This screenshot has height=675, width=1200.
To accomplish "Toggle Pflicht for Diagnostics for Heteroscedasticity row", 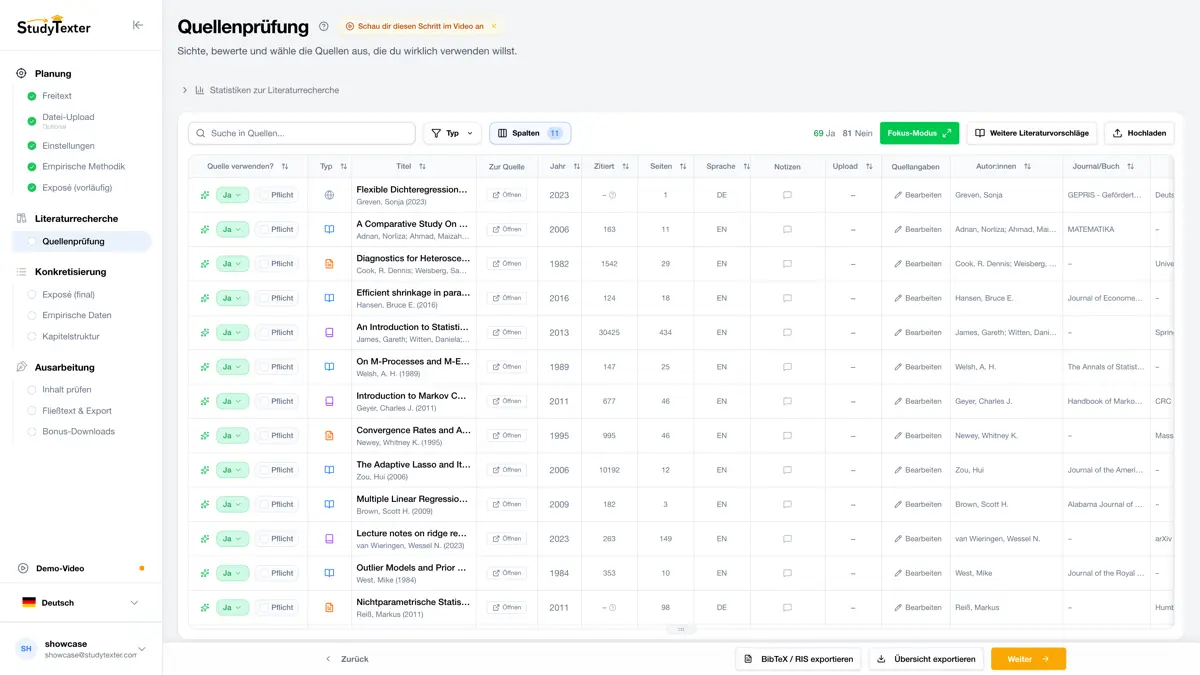I will 278,264.
